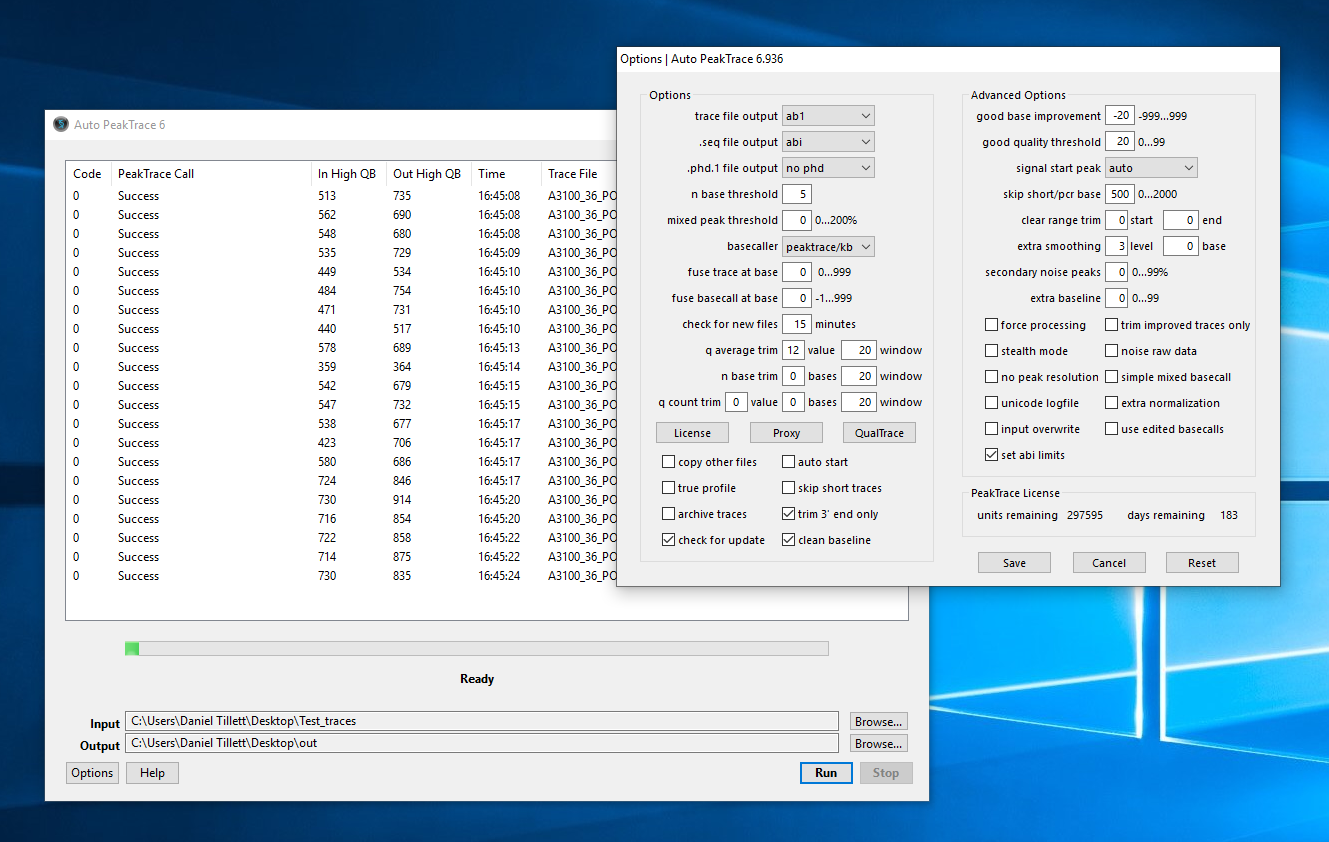
Task: Expand the signal start peak dropdown
Action: pos(1151,168)
